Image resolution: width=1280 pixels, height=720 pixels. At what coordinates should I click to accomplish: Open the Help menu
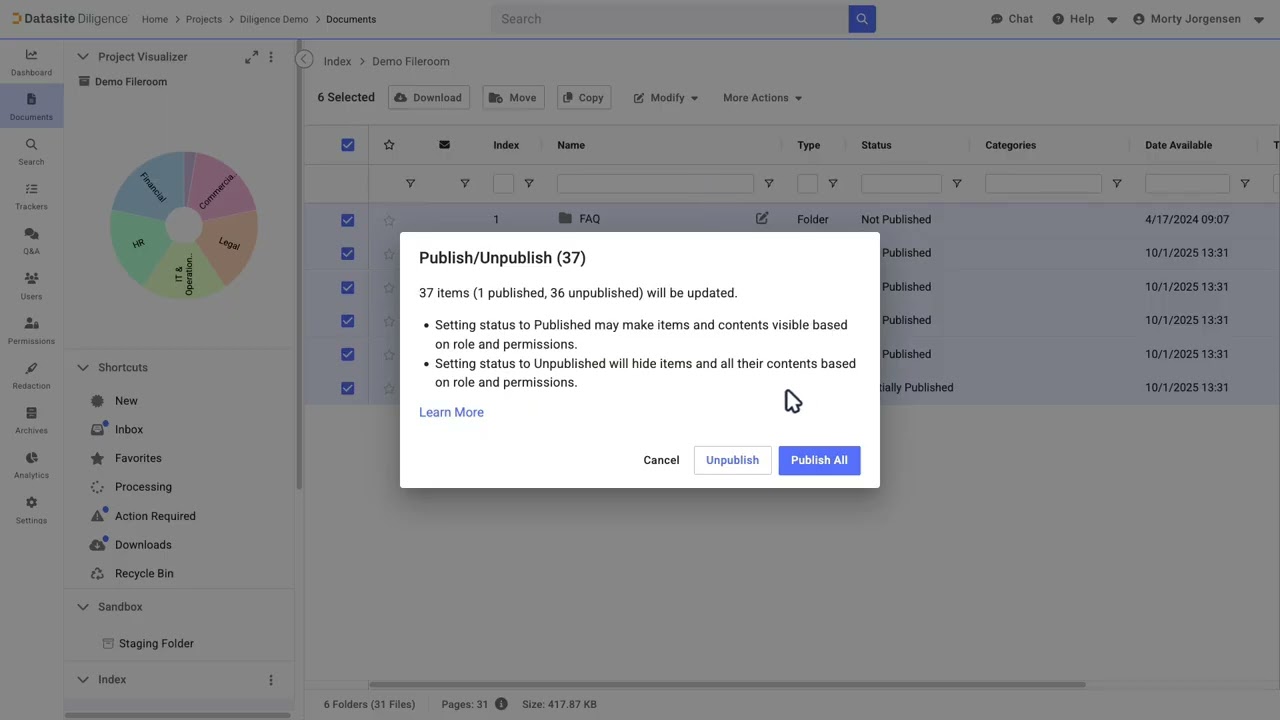click(x=1084, y=19)
